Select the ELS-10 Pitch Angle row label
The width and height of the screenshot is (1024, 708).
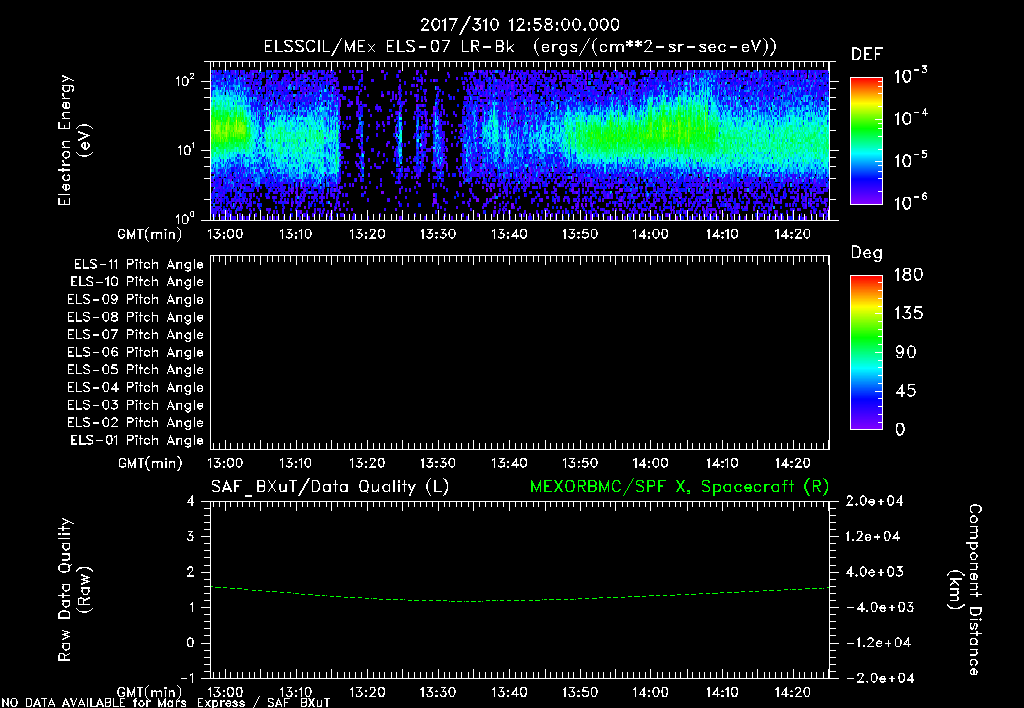click(x=137, y=282)
